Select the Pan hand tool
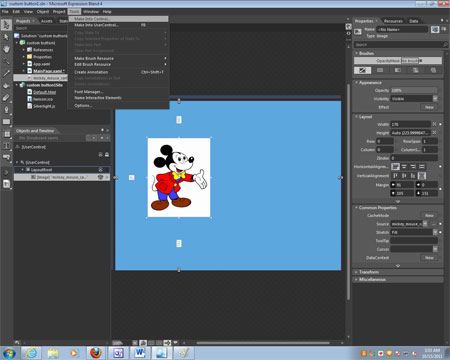Viewport: 450px width, 360px height. [6, 49]
